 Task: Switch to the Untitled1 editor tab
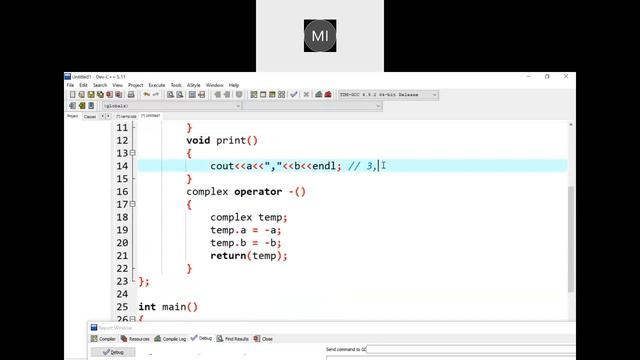tap(151, 116)
